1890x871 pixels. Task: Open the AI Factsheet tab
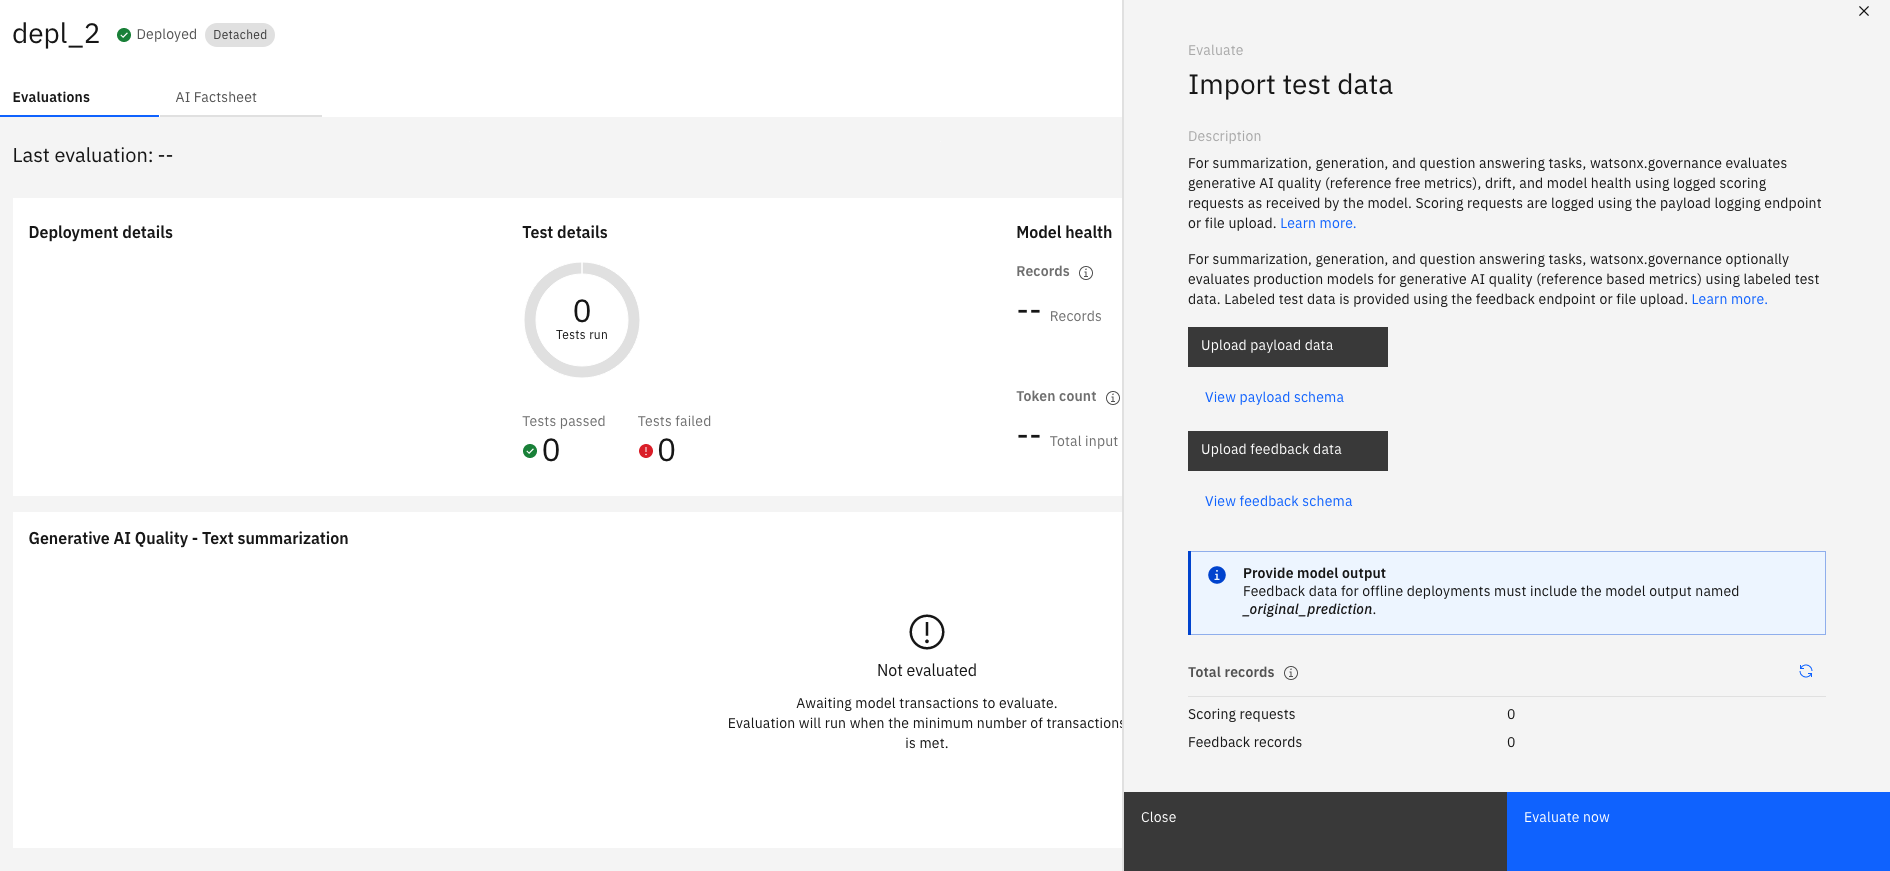pyautogui.click(x=240, y=97)
